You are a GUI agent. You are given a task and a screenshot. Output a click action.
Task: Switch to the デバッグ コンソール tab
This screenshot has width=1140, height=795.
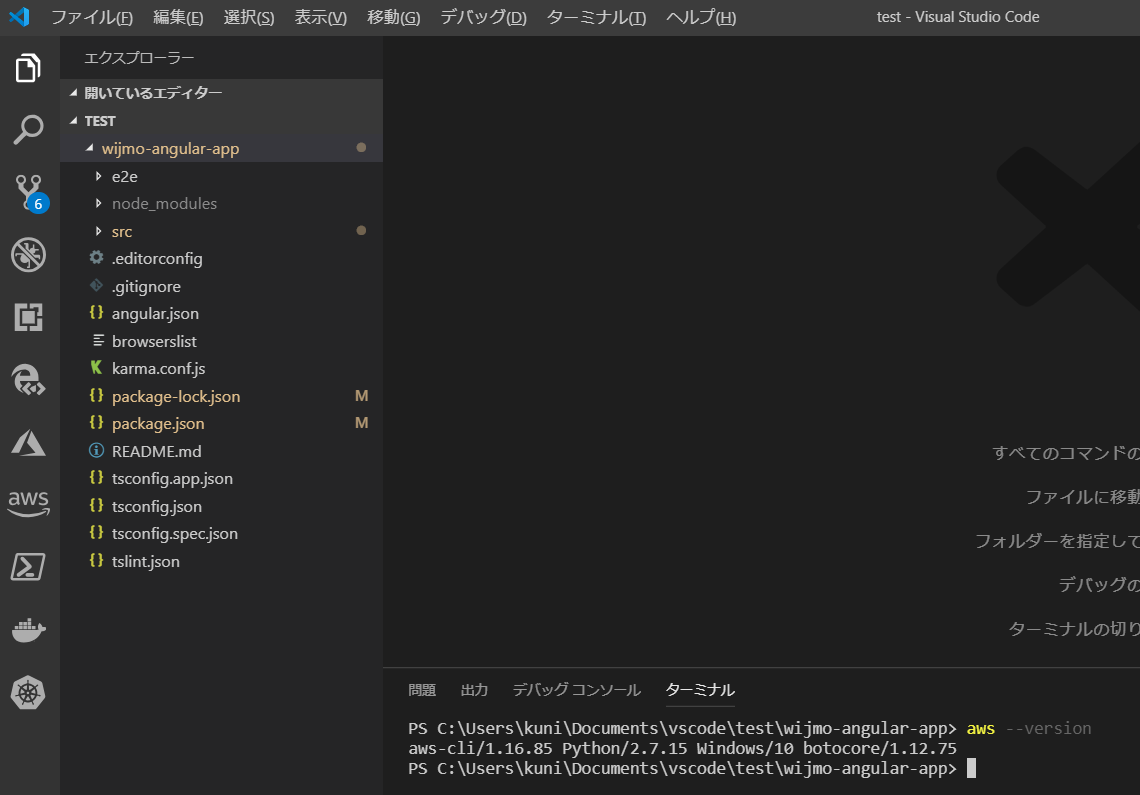(577, 690)
